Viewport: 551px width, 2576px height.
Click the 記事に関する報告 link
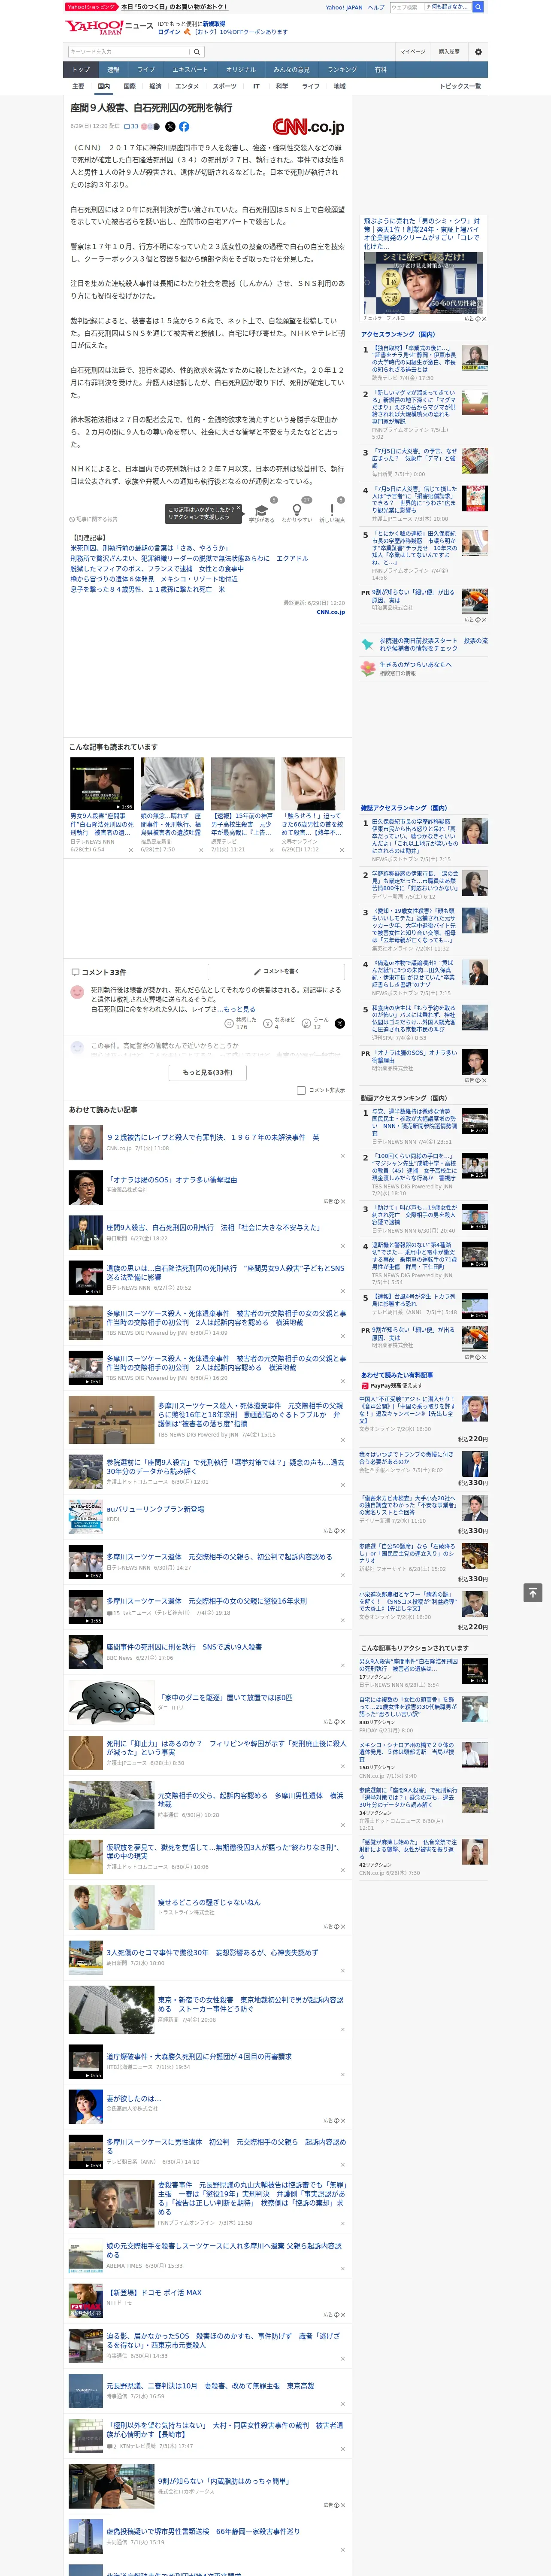click(94, 519)
